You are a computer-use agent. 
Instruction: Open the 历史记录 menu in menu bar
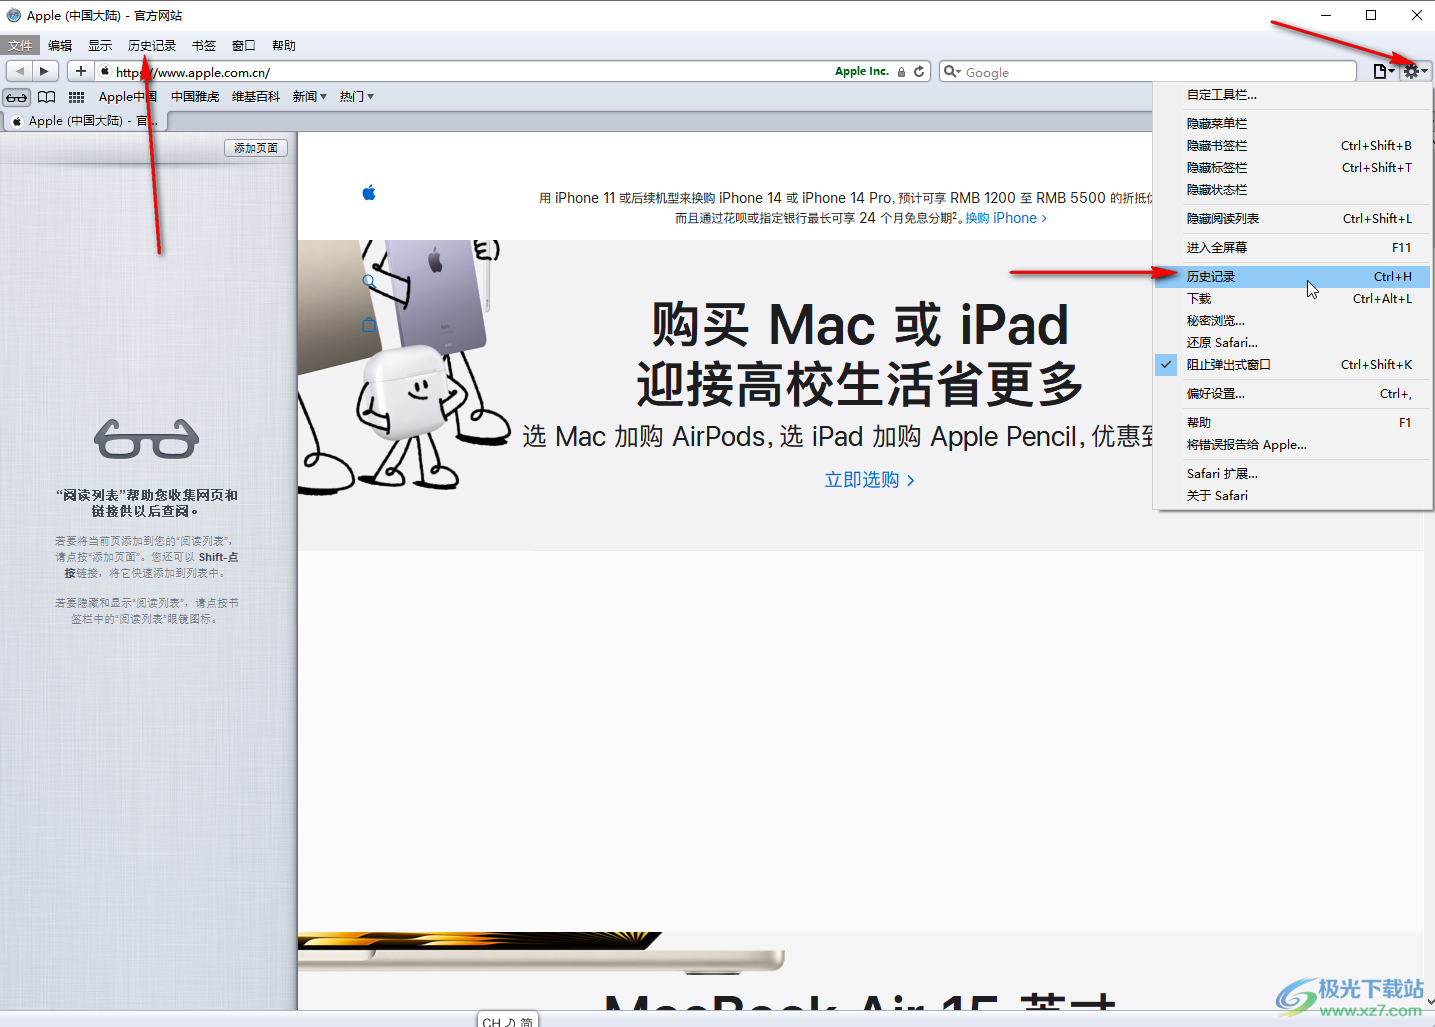tap(152, 46)
